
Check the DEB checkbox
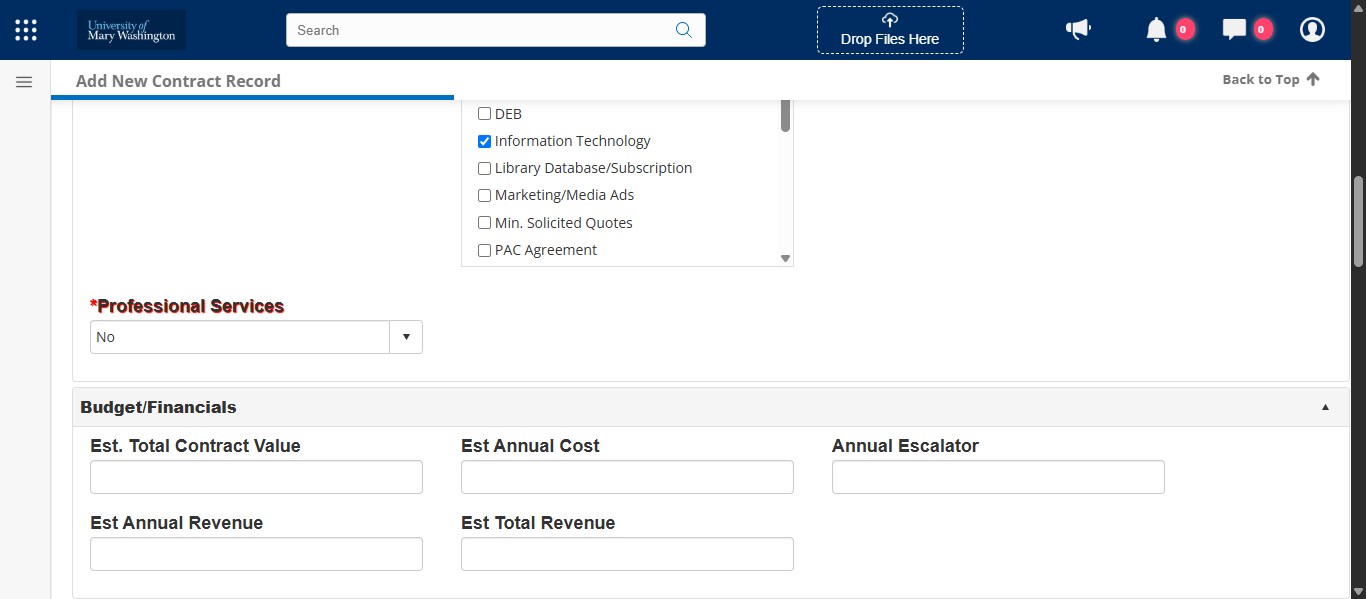484,113
